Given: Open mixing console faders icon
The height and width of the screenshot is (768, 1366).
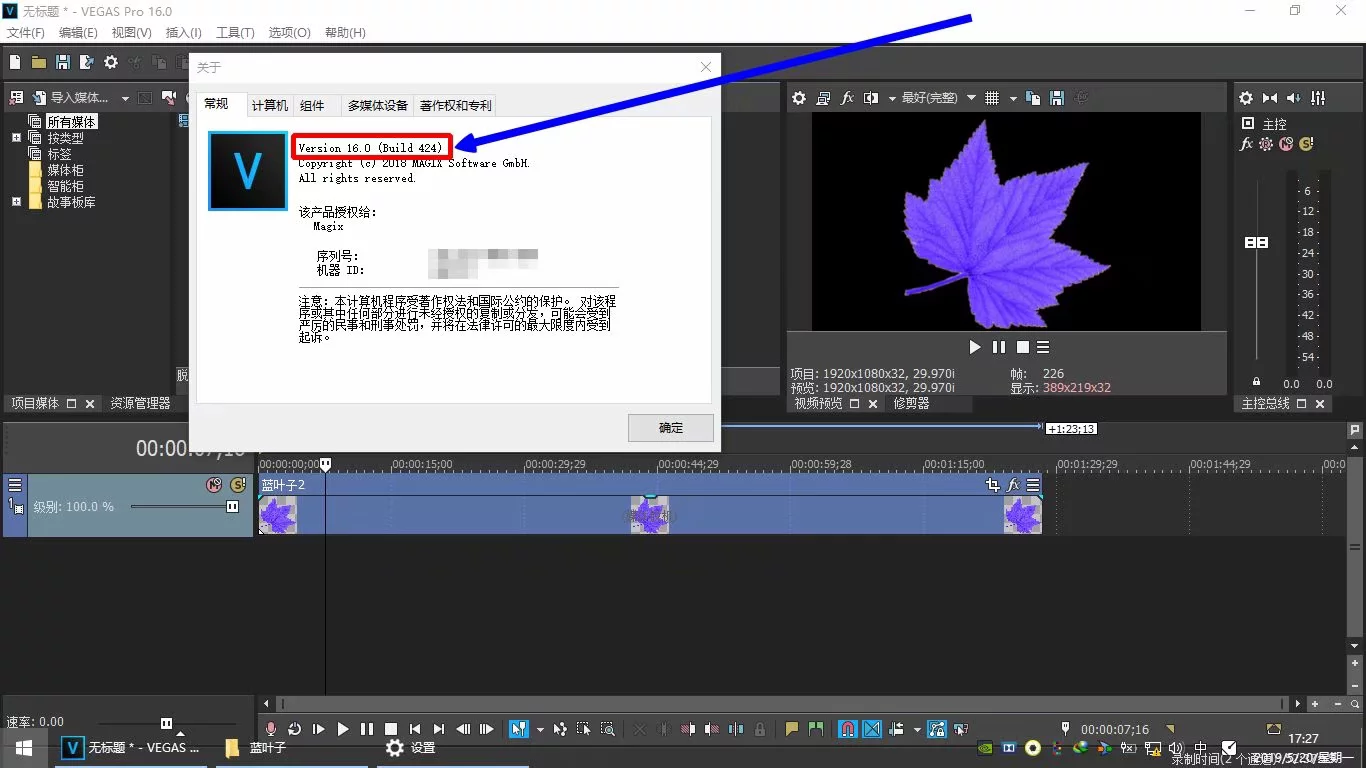Looking at the screenshot, I should pos(1318,98).
